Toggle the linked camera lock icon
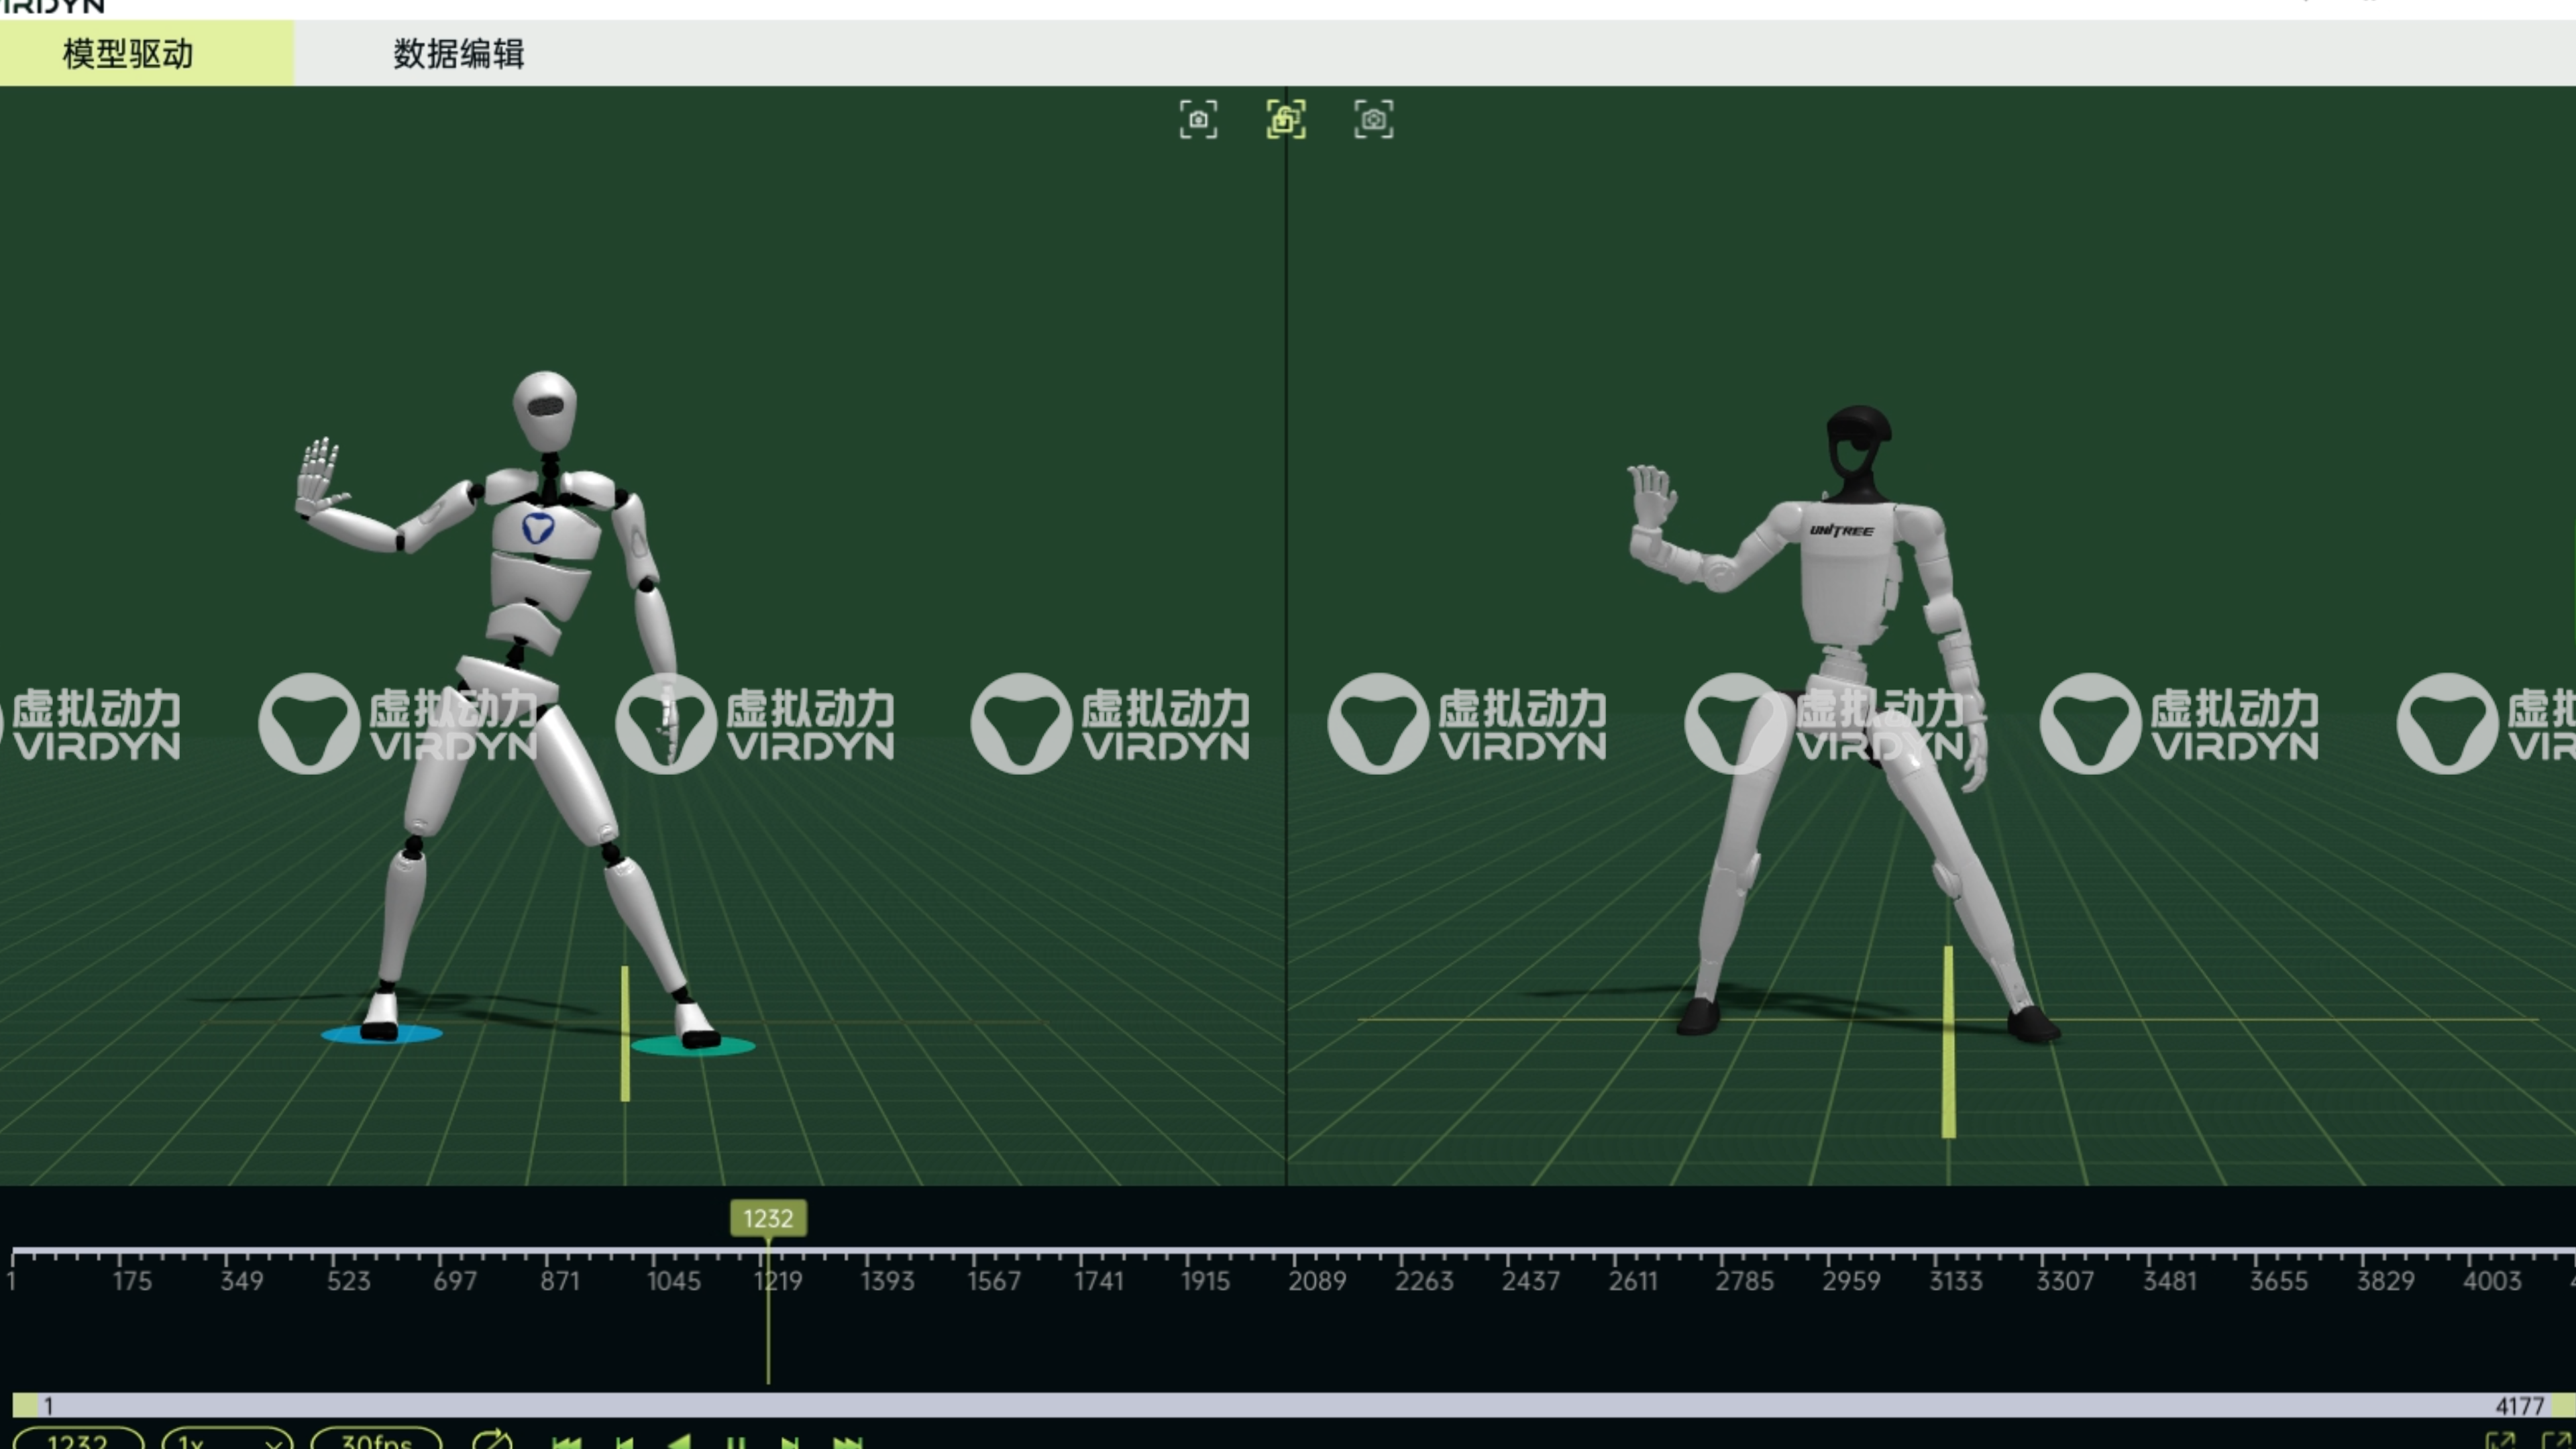Viewport: 2576px width, 1449px height. click(x=1286, y=119)
